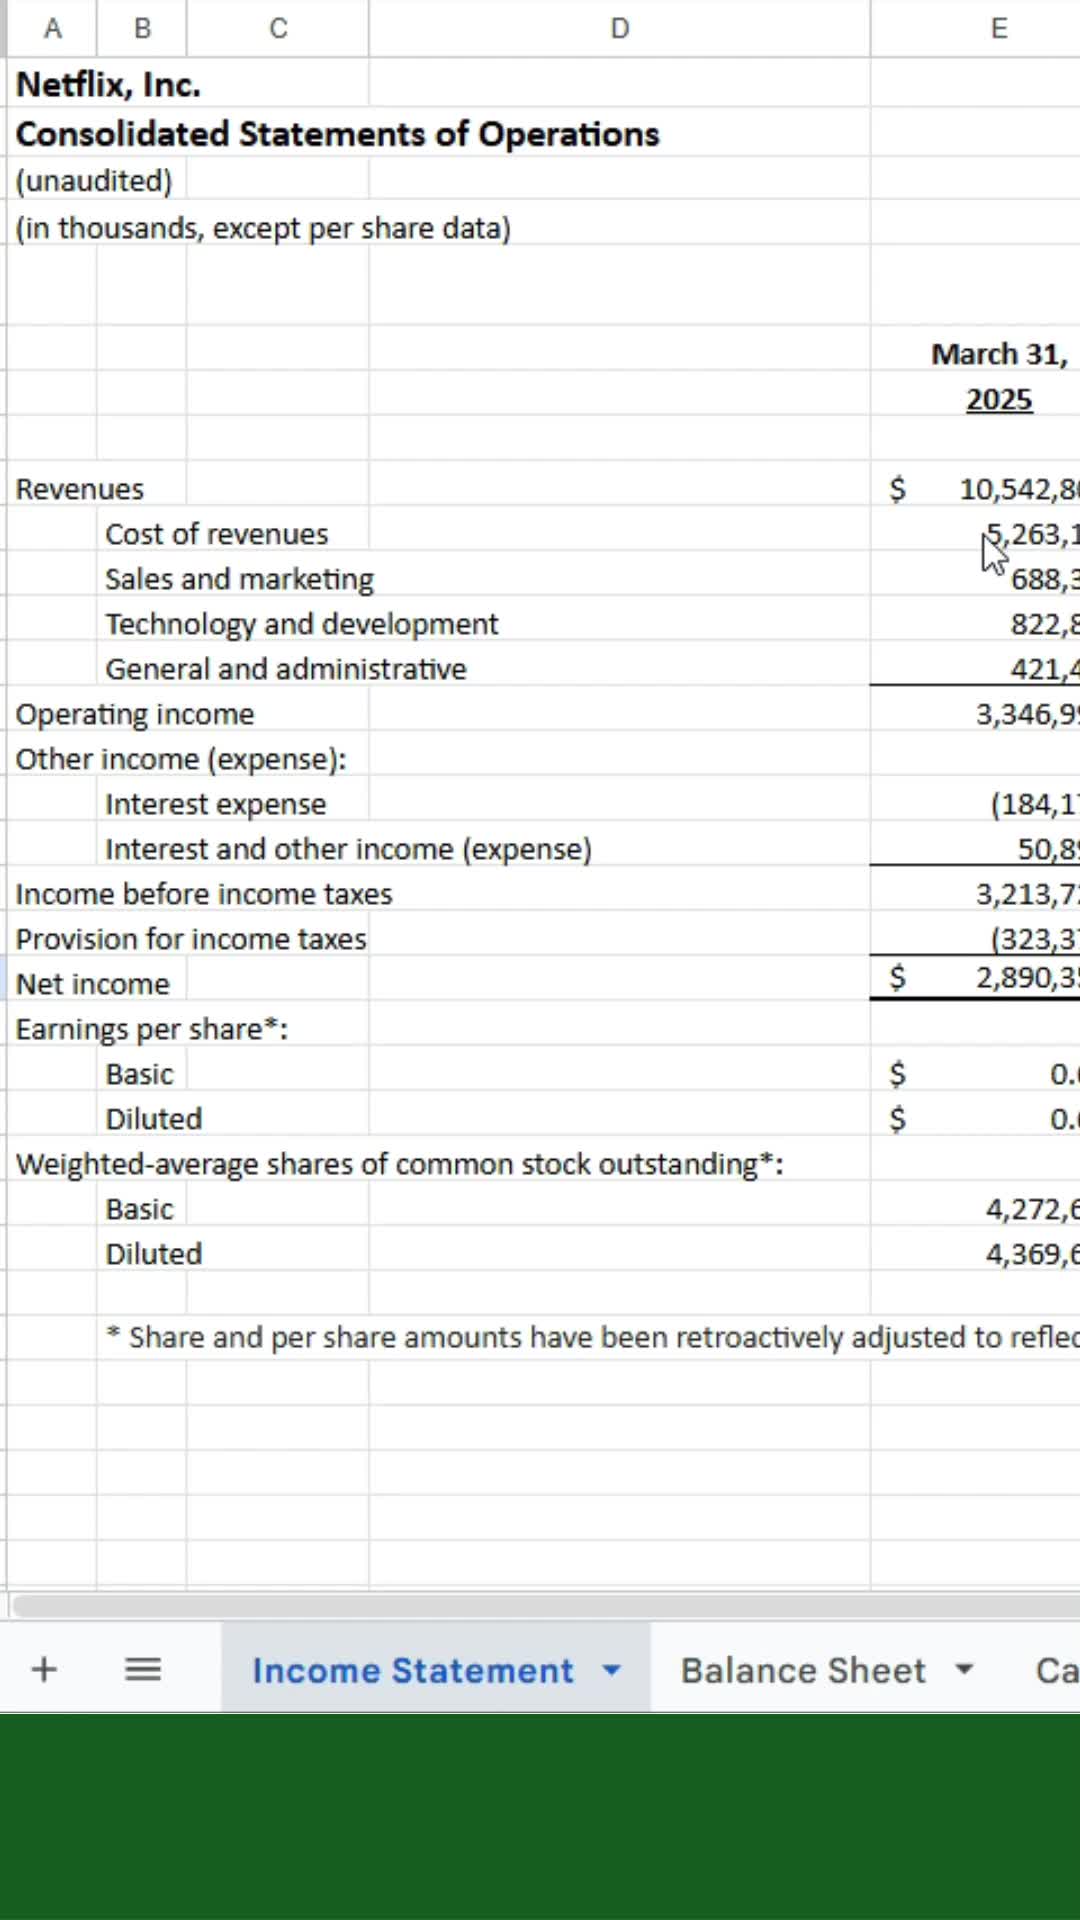Select the 'Netflix, Inc.' cell
Image resolution: width=1080 pixels, height=1920 pixels.
point(108,85)
